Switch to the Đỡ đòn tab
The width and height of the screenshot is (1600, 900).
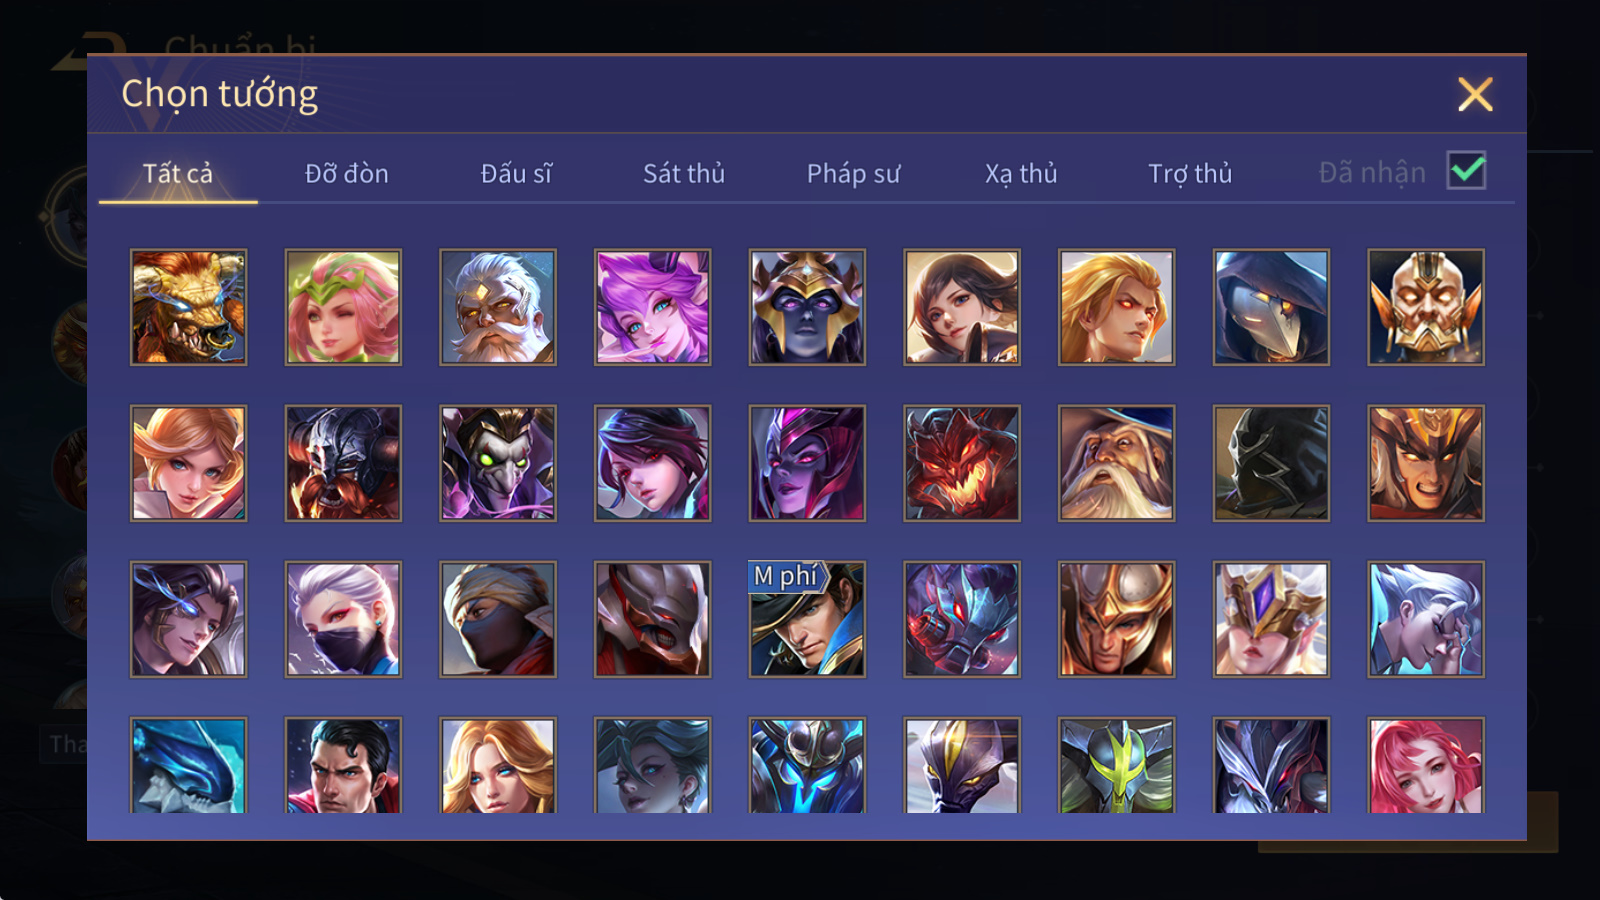point(347,174)
